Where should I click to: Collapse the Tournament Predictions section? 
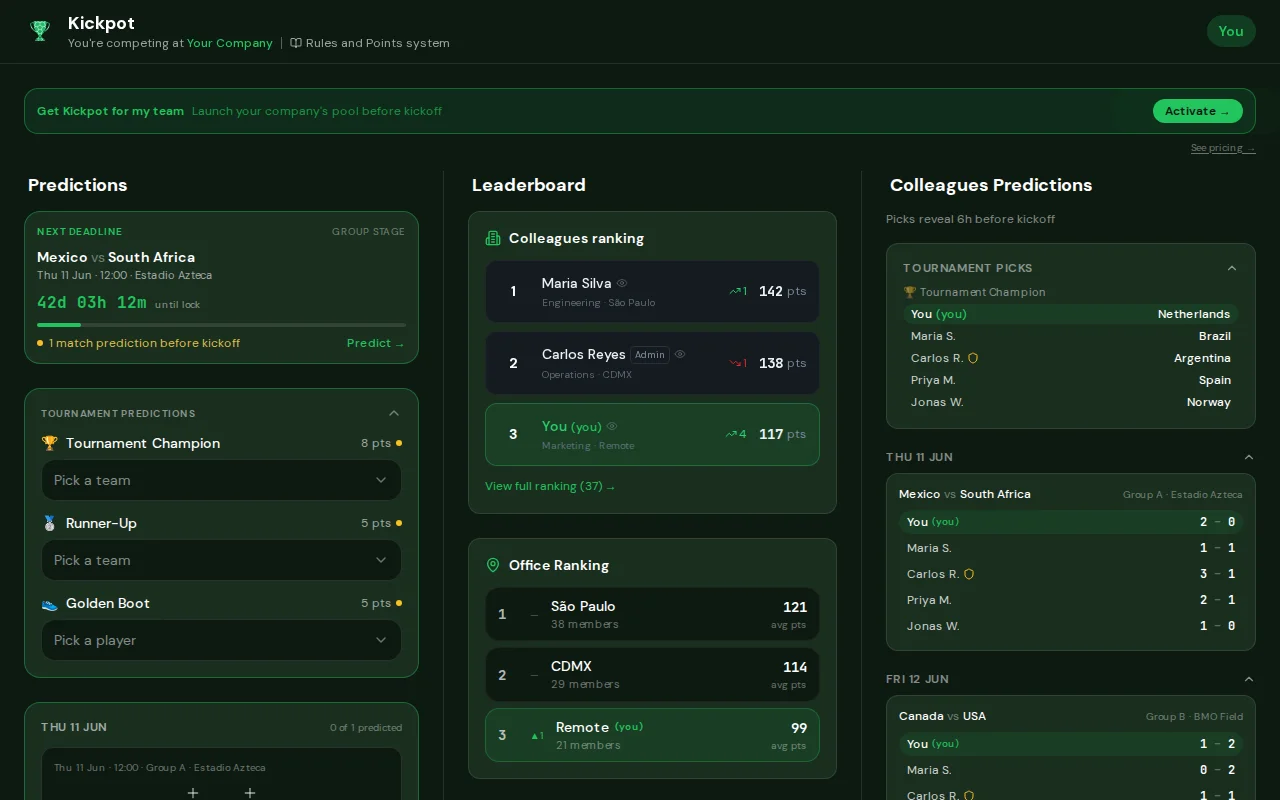pos(394,413)
